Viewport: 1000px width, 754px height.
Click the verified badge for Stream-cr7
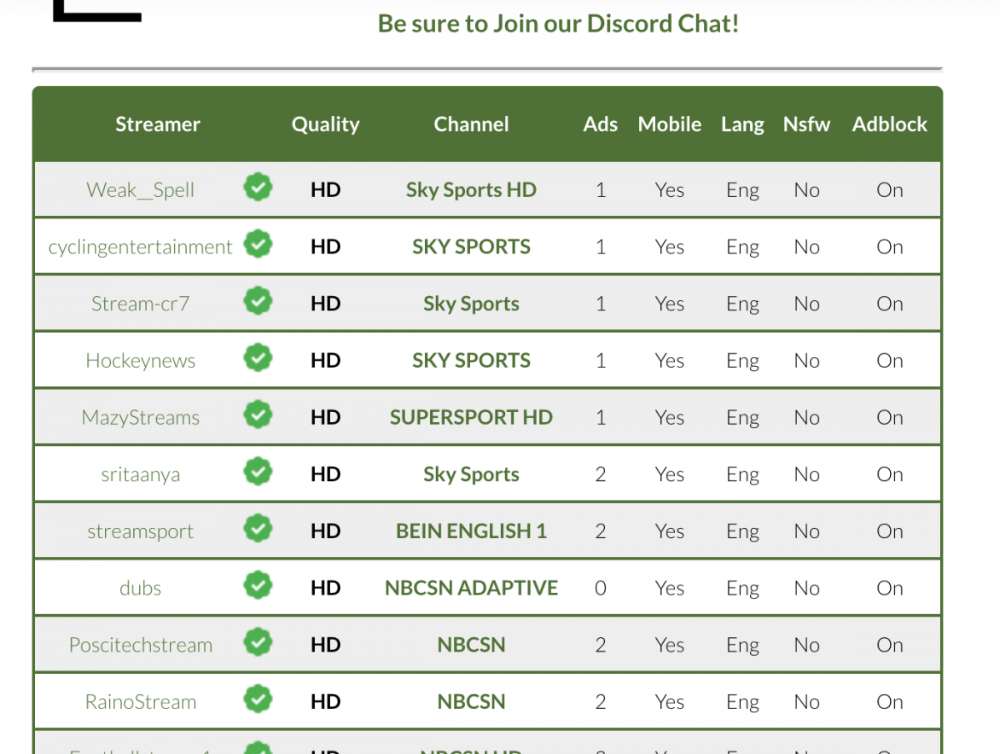[x=258, y=301]
